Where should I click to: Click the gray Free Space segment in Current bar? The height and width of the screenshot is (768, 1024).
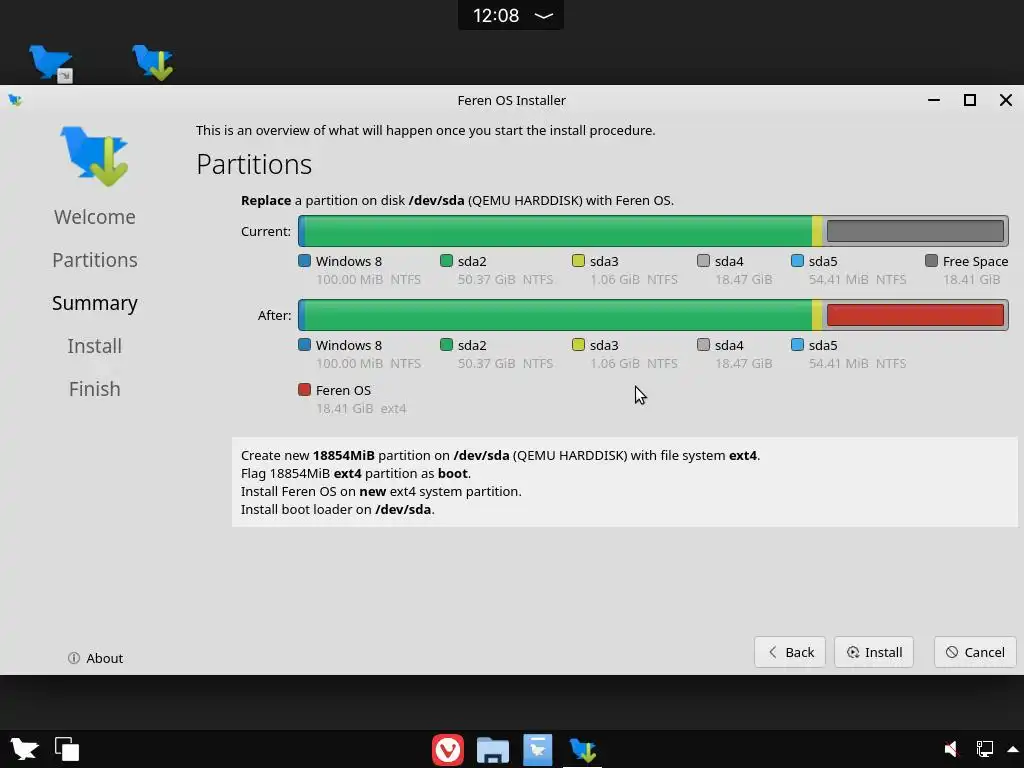[915, 231]
